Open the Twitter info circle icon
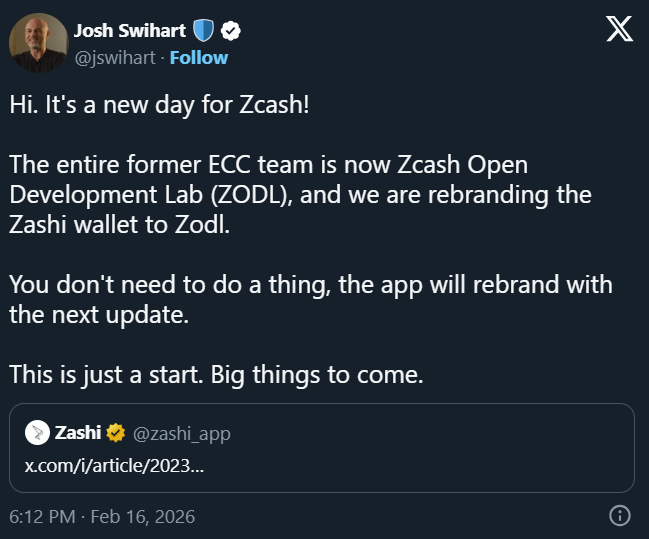Viewport: 649px width, 539px height. [x=619, y=516]
